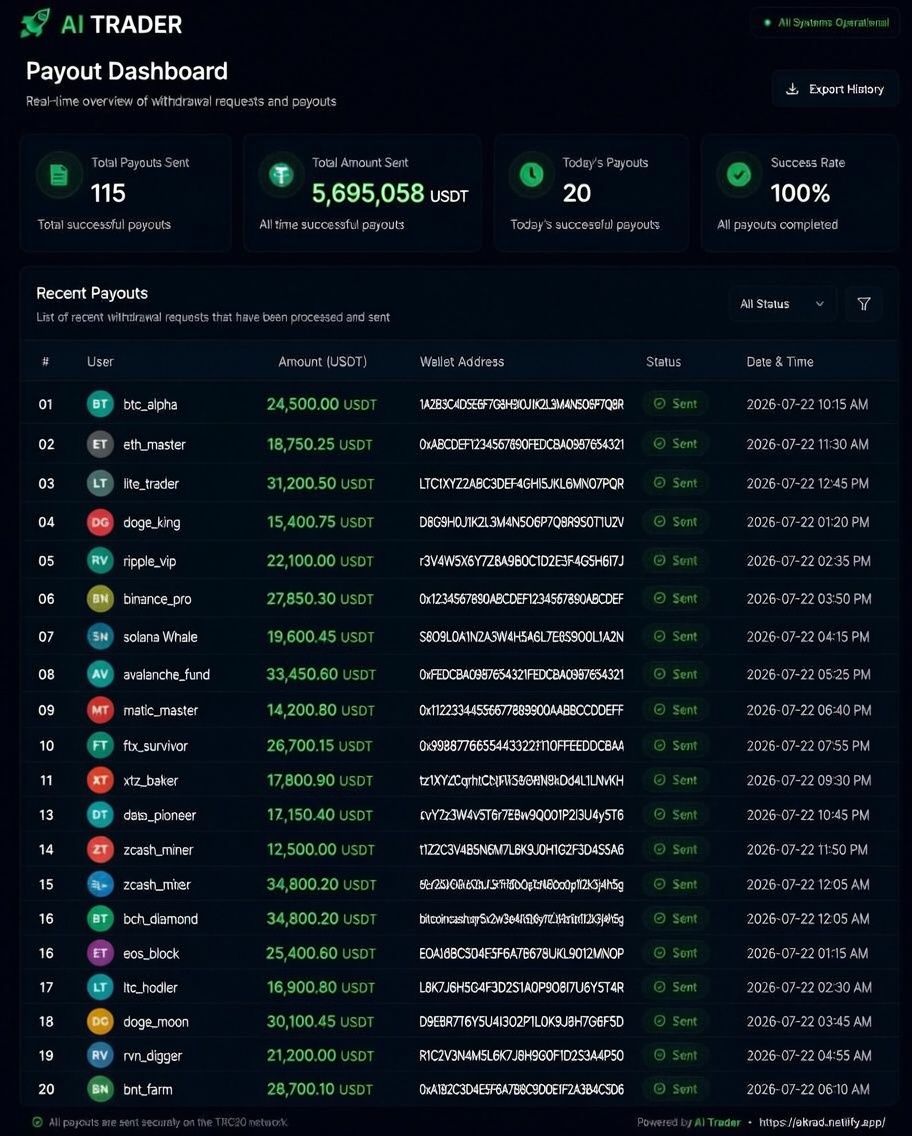This screenshot has width=912, height=1136.
Task: Click the ET avatar for eth_master
Action: pyautogui.click(x=100, y=444)
